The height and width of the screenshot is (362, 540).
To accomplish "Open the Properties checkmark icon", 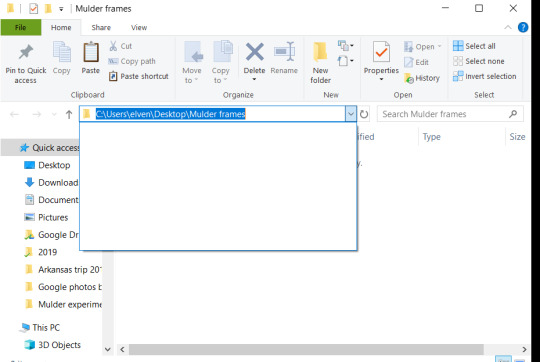I will [381, 52].
